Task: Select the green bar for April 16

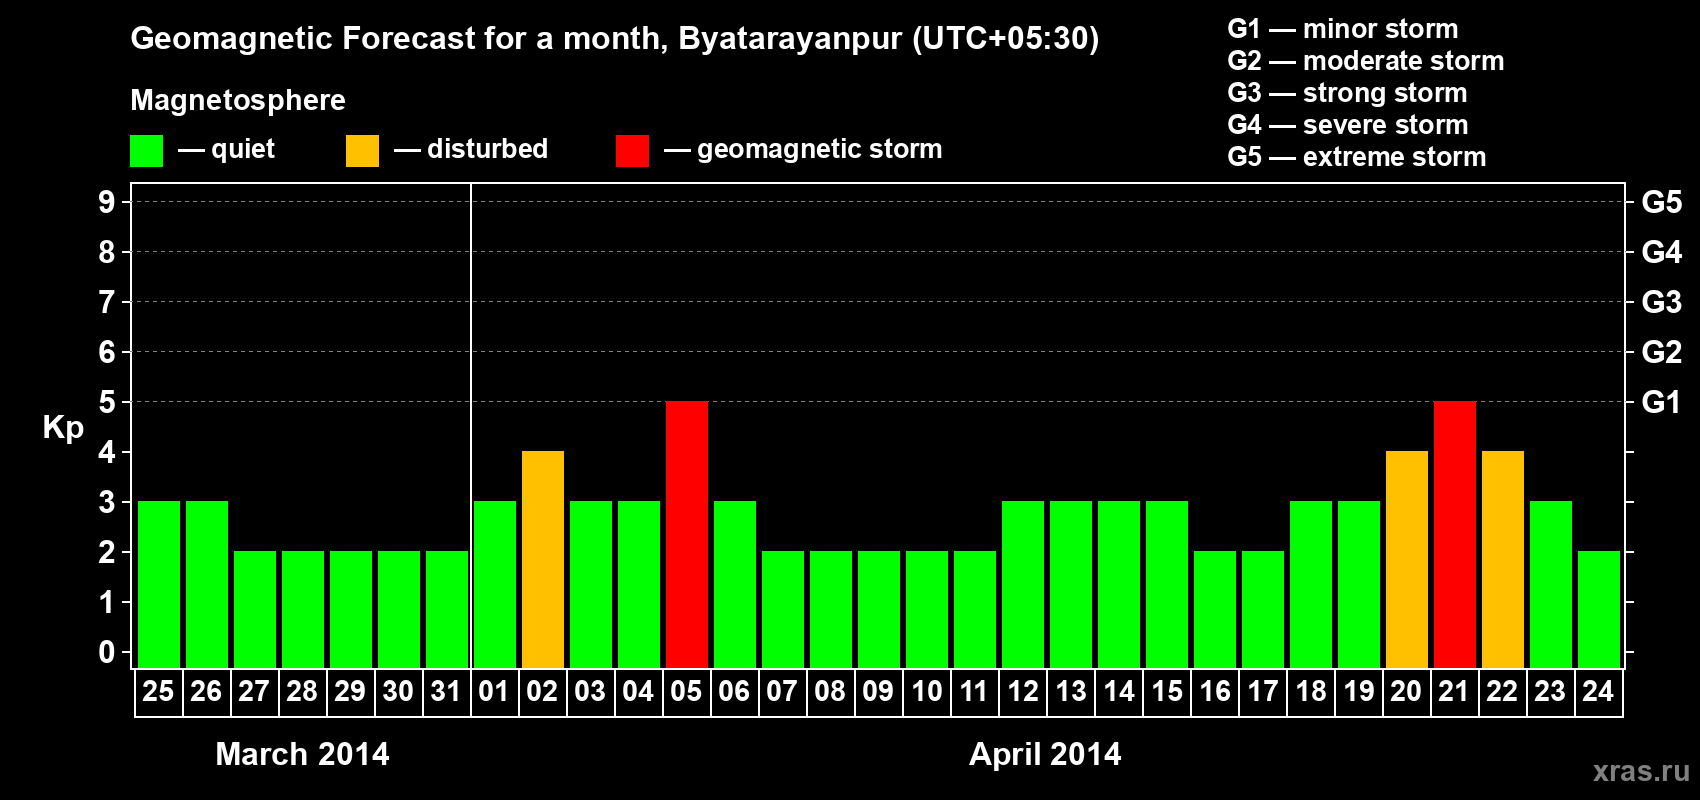Action: pos(1215,609)
